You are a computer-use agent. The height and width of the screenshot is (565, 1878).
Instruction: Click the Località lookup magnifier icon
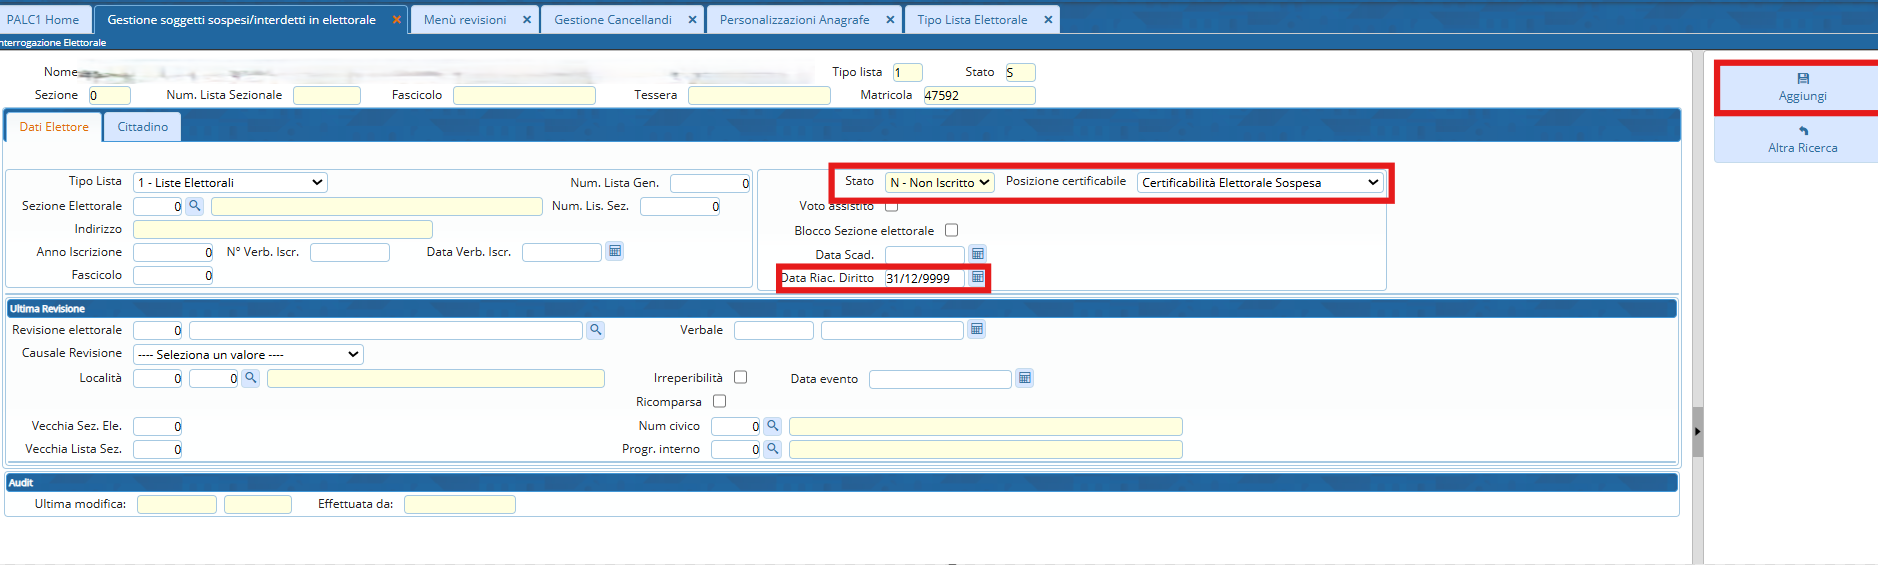click(x=251, y=378)
